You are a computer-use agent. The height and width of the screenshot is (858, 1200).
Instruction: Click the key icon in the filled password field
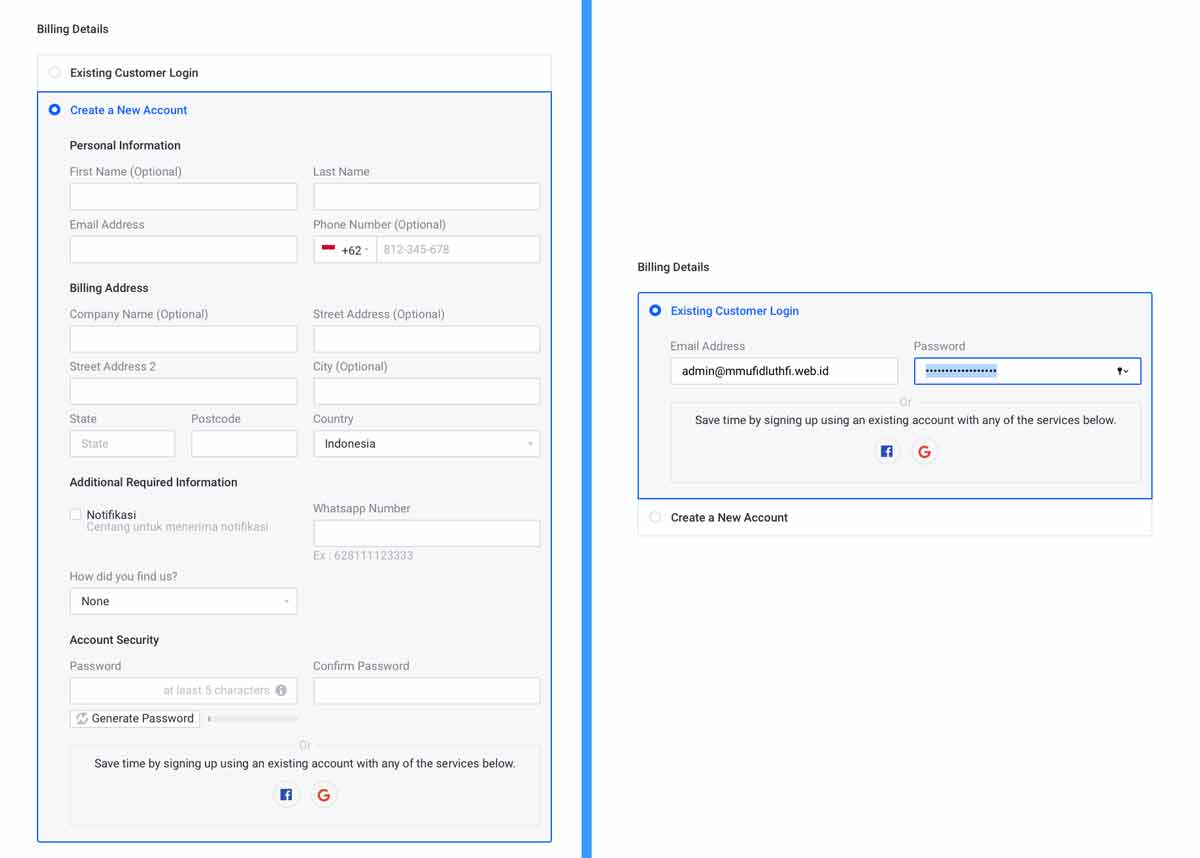[x=1122, y=371]
